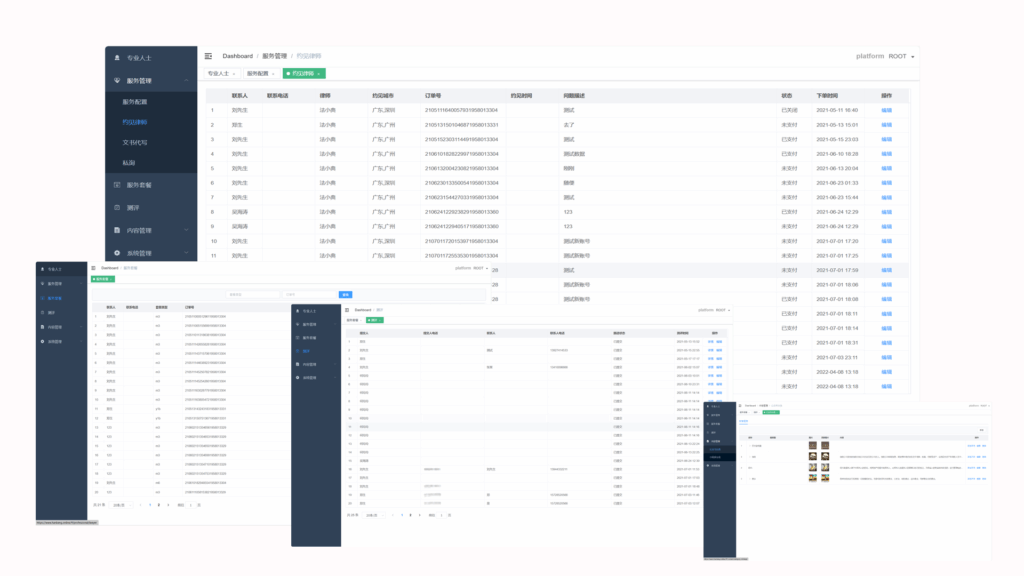Image resolution: width=1024 pixels, height=576 pixels.
Task: Switch to the 服务配置 page tab
Action: [260, 73]
